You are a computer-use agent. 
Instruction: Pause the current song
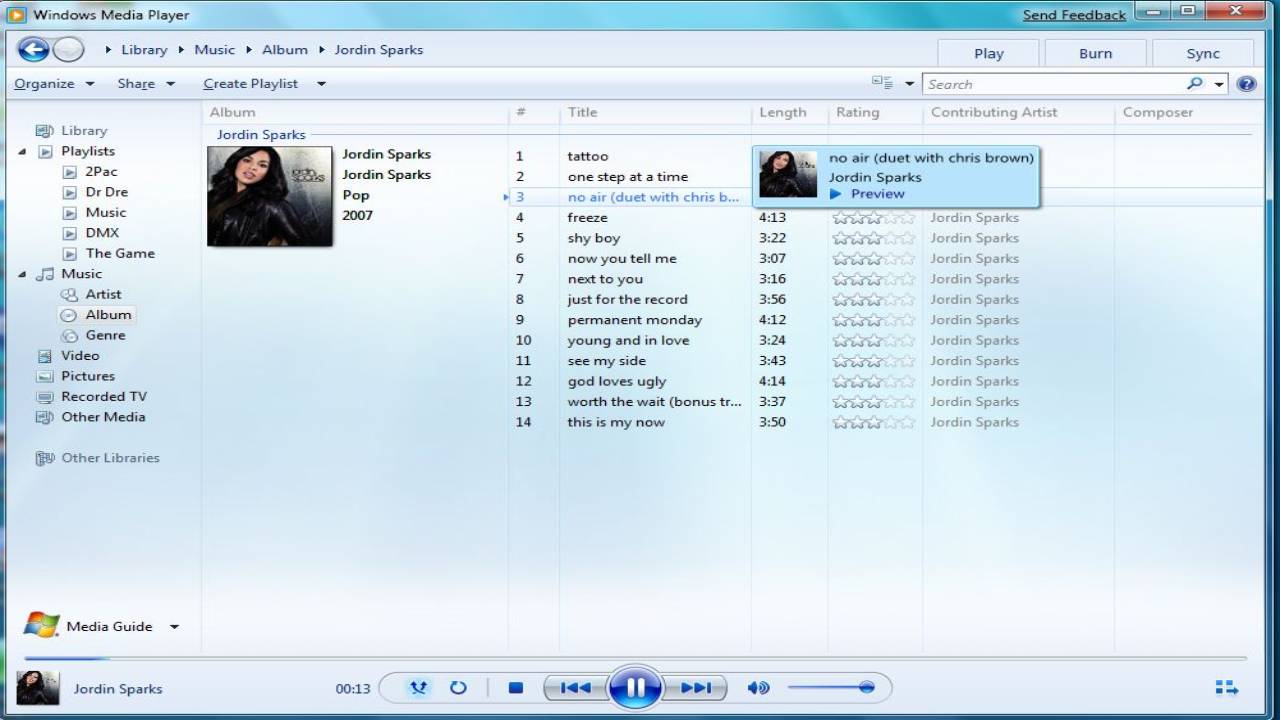635,688
